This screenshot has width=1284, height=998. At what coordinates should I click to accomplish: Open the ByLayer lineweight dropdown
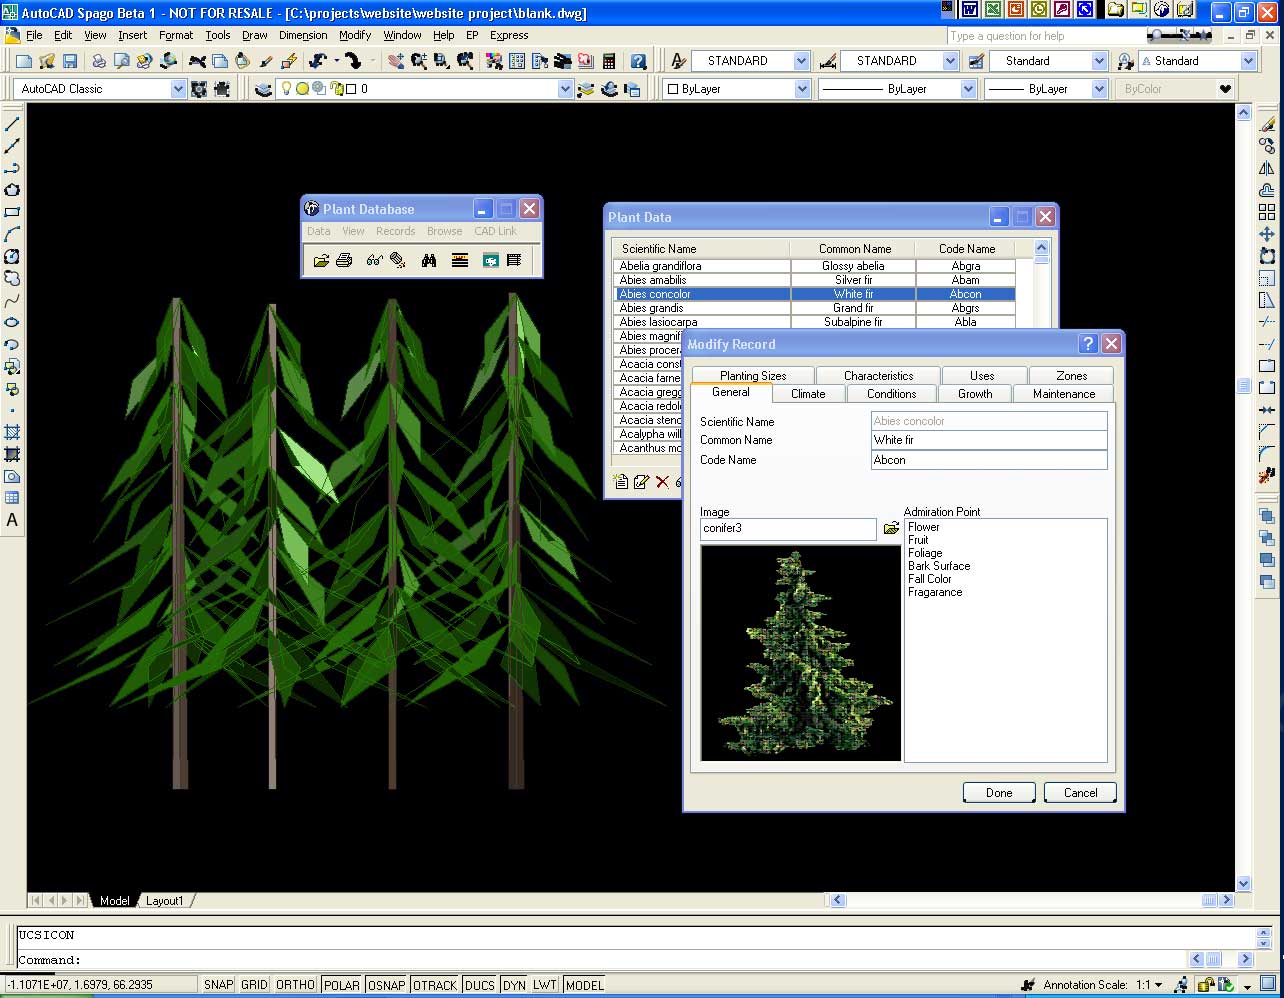1099,89
